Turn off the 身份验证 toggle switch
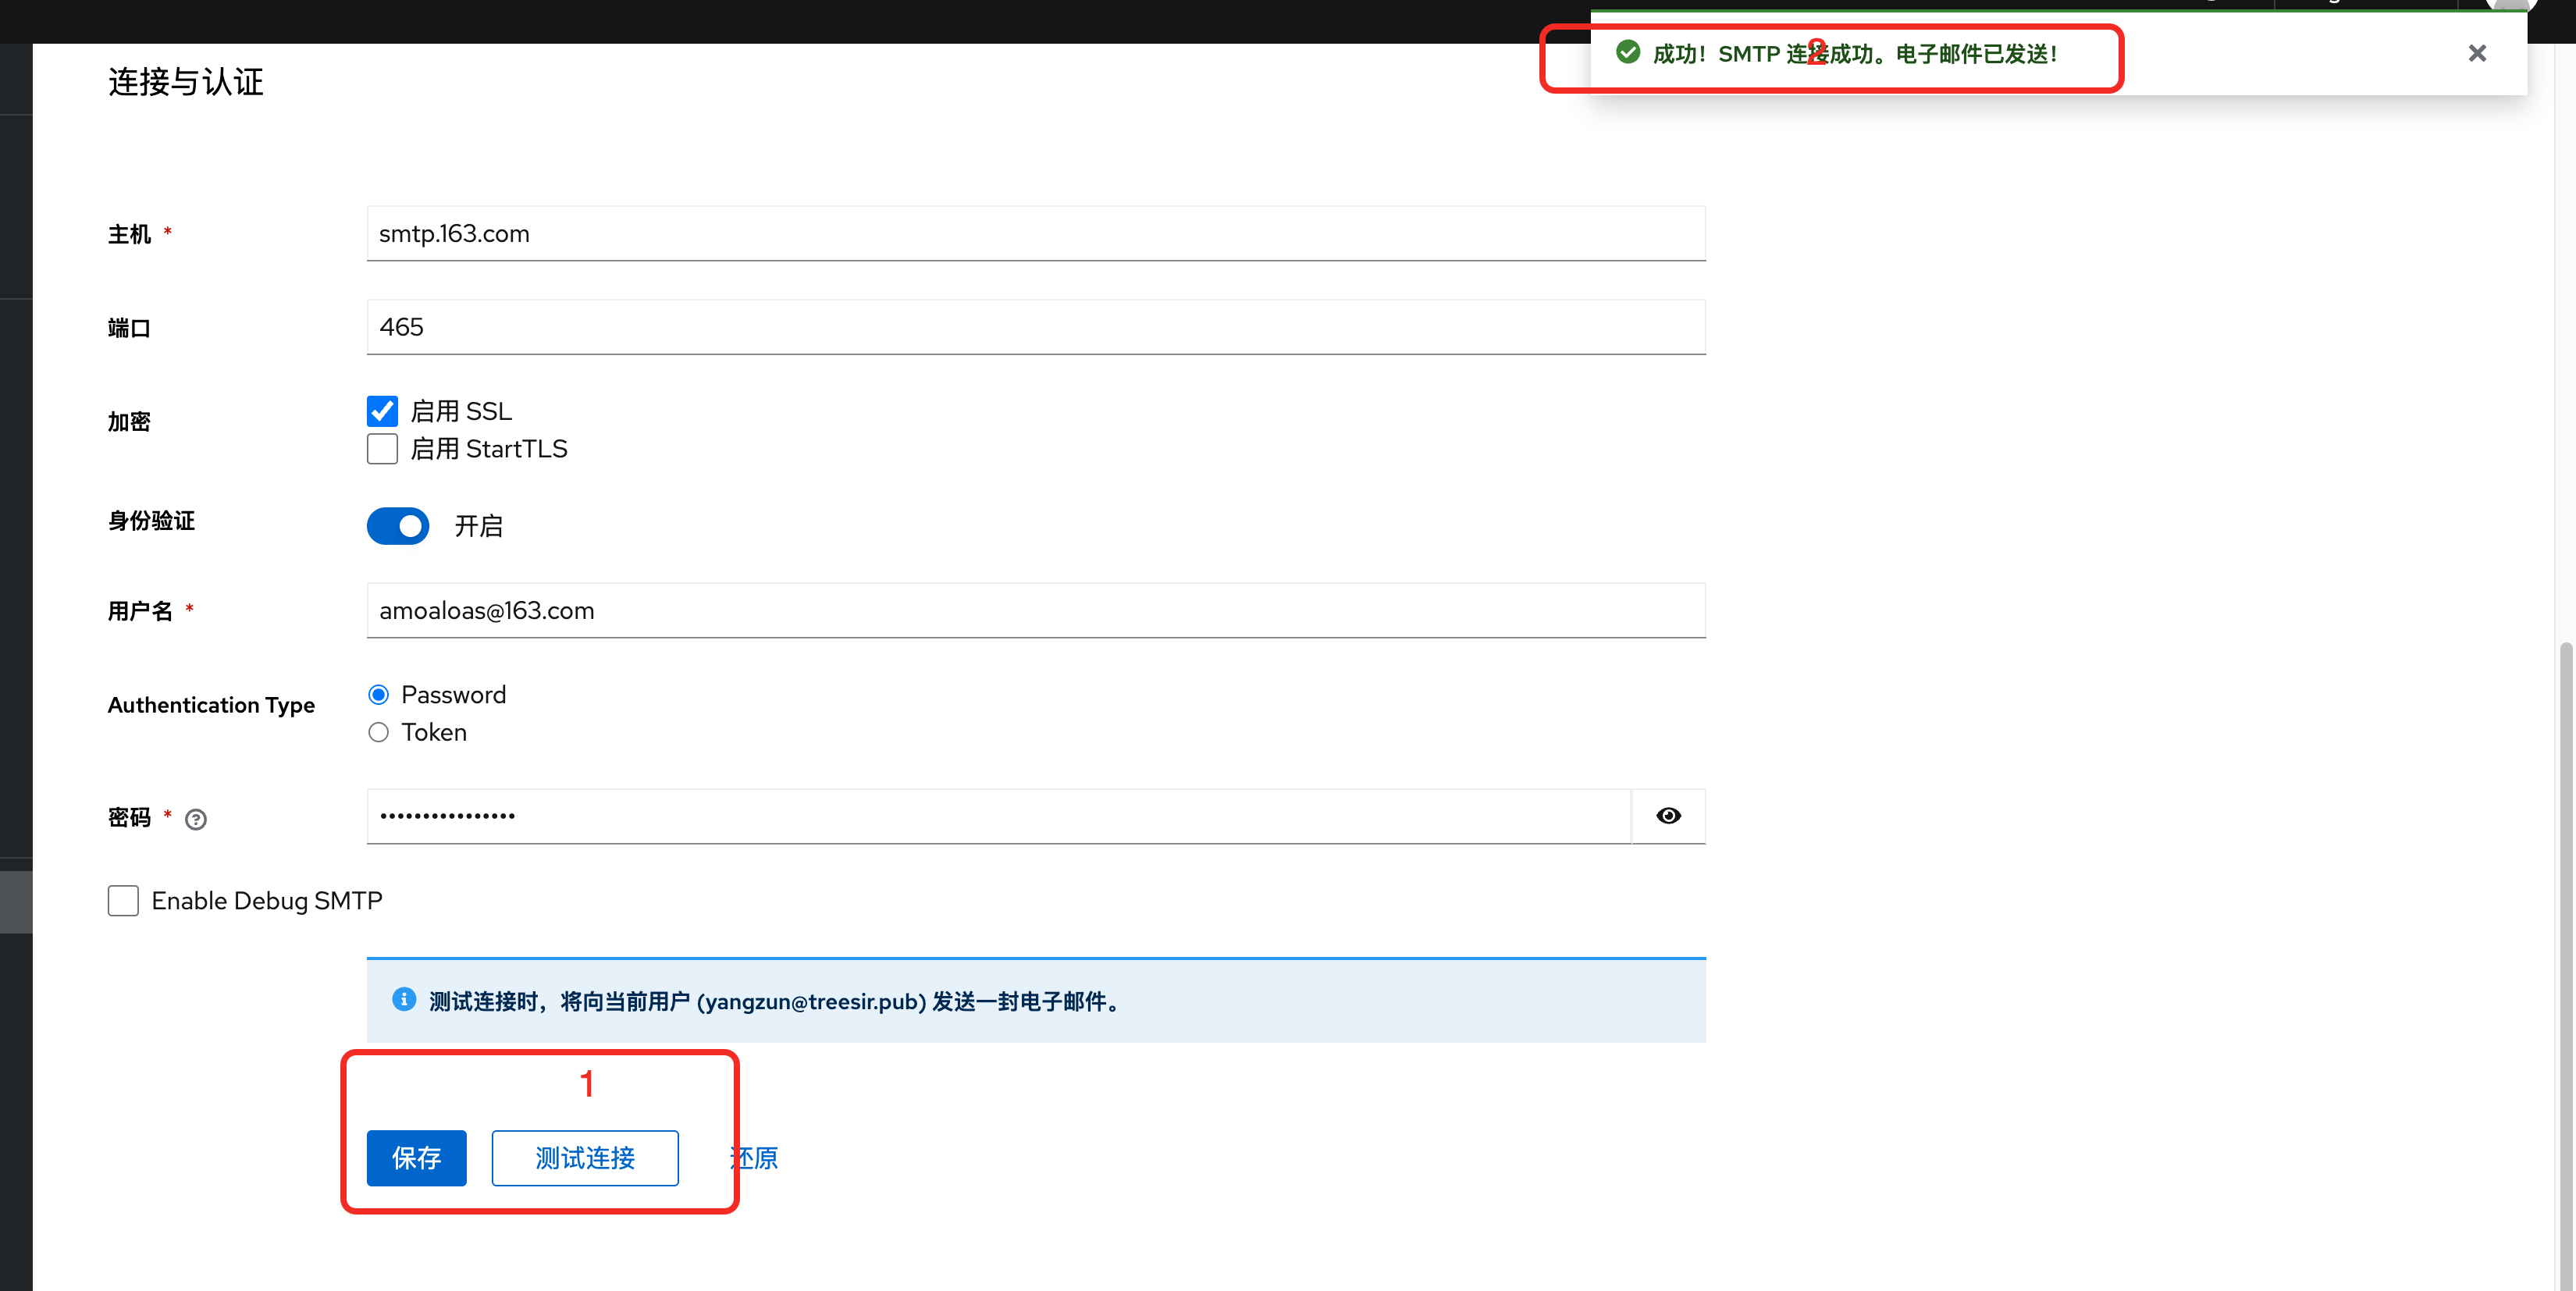 click(x=398, y=526)
